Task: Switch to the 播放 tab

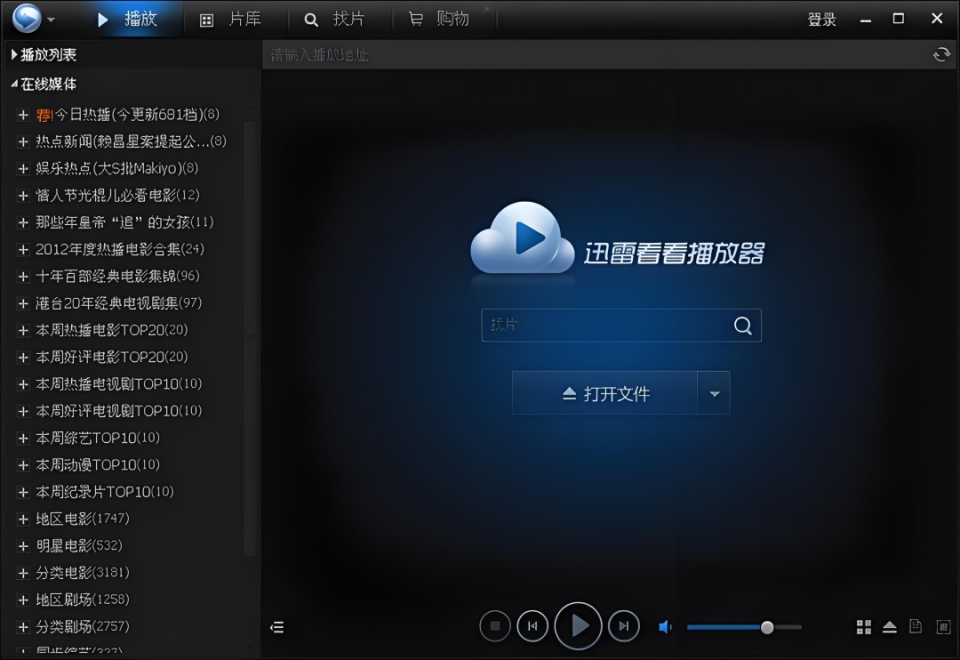Action: point(128,19)
